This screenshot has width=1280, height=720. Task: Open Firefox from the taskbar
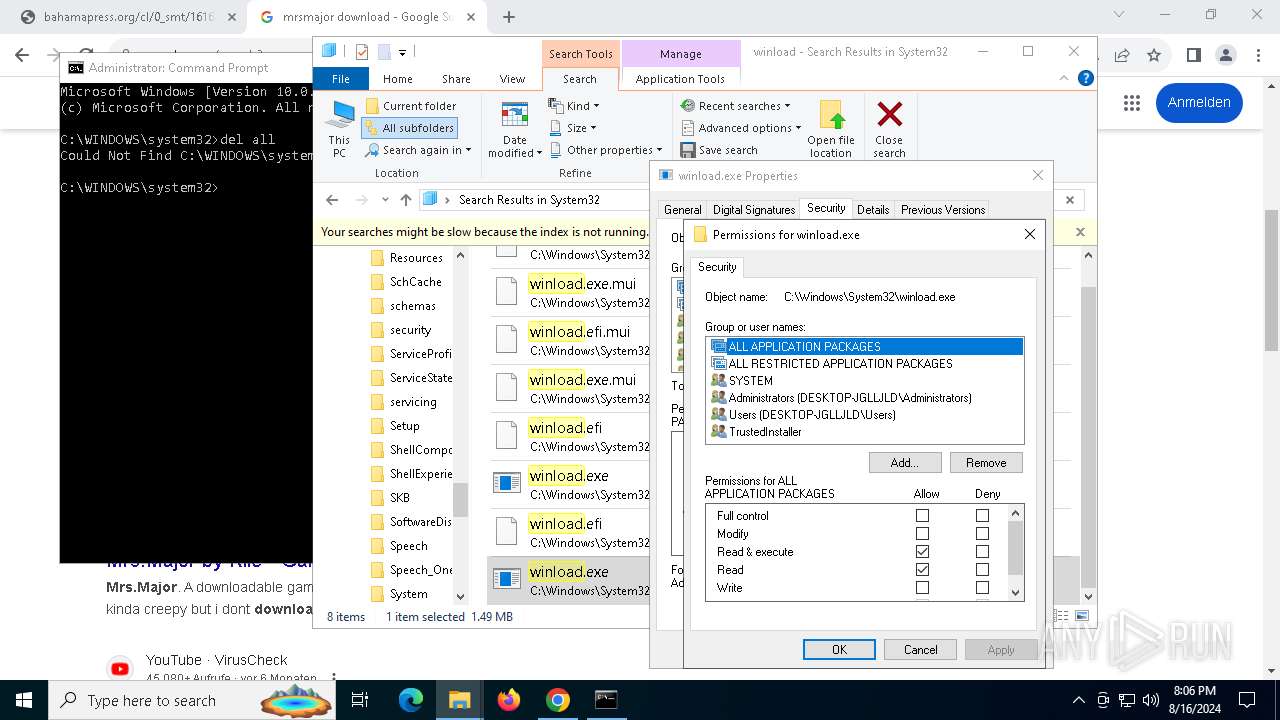(x=509, y=700)
